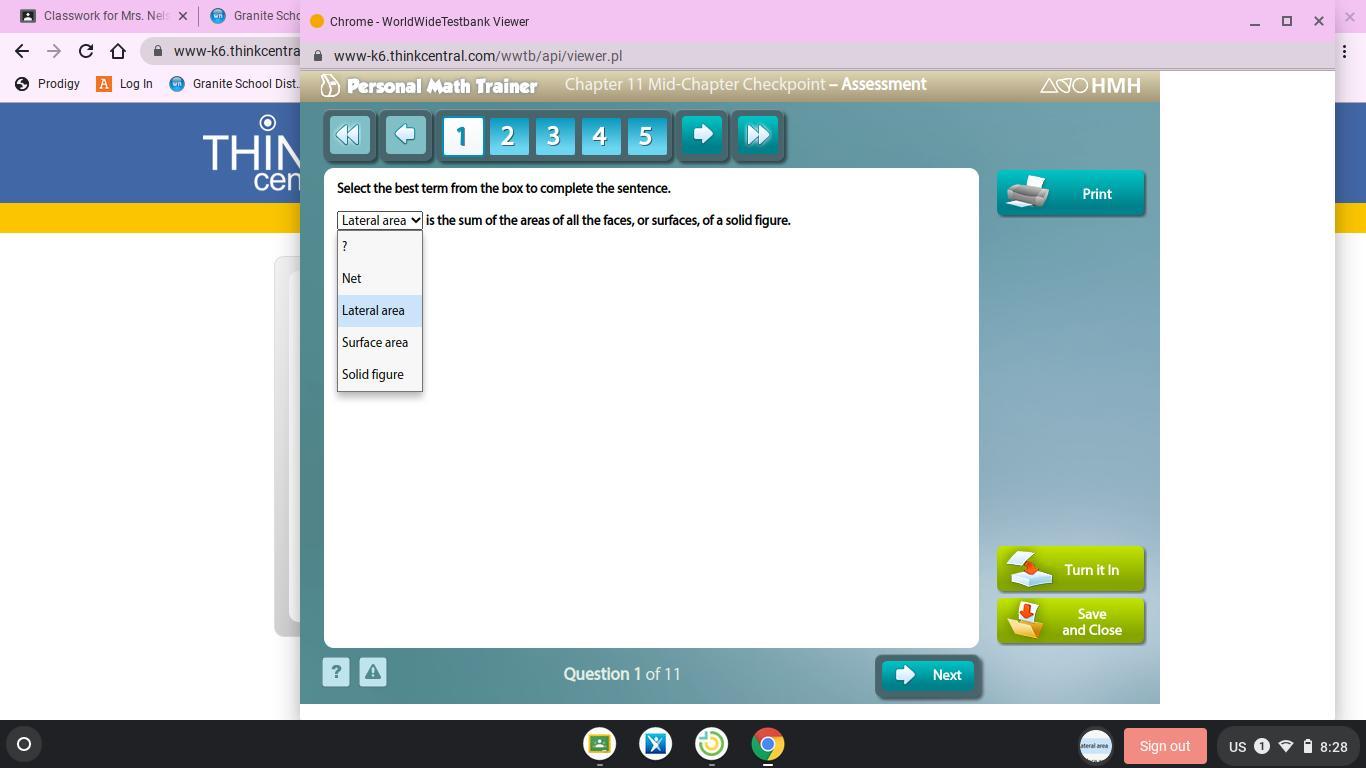Open the green swirl app in shelf

712,744
